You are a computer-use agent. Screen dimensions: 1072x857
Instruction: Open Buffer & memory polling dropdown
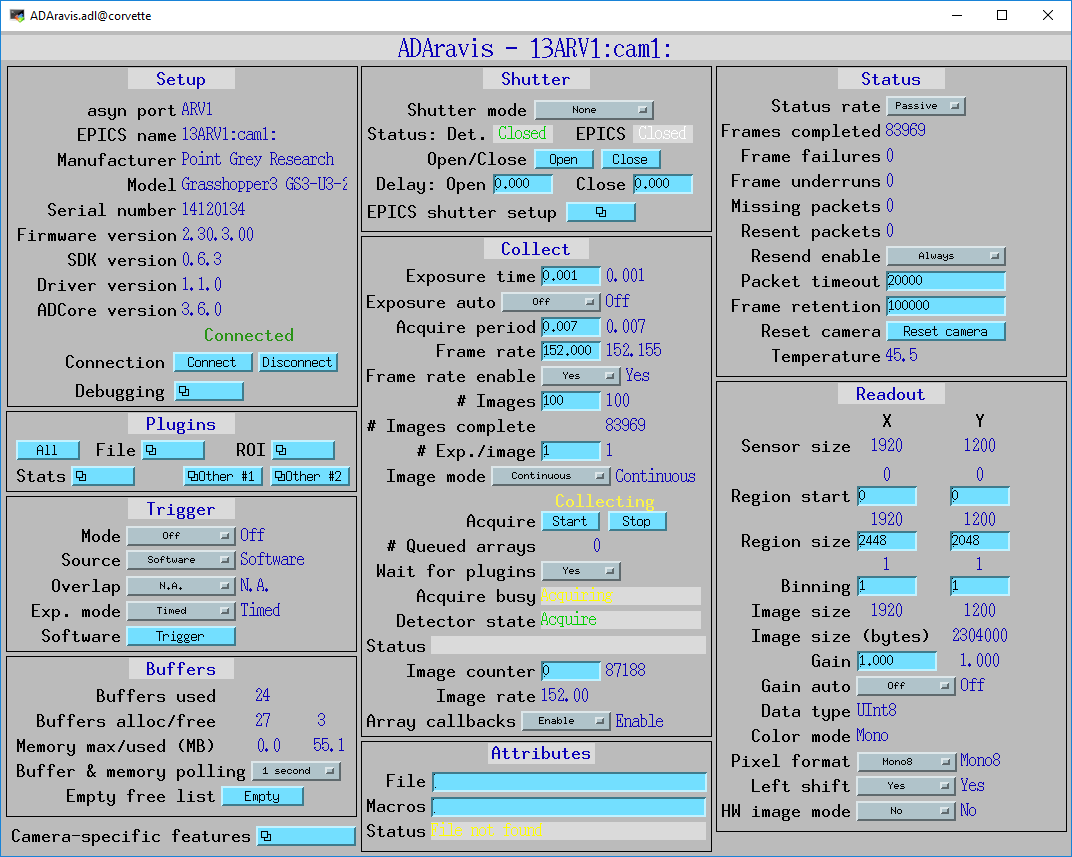[x=296, y=771]
